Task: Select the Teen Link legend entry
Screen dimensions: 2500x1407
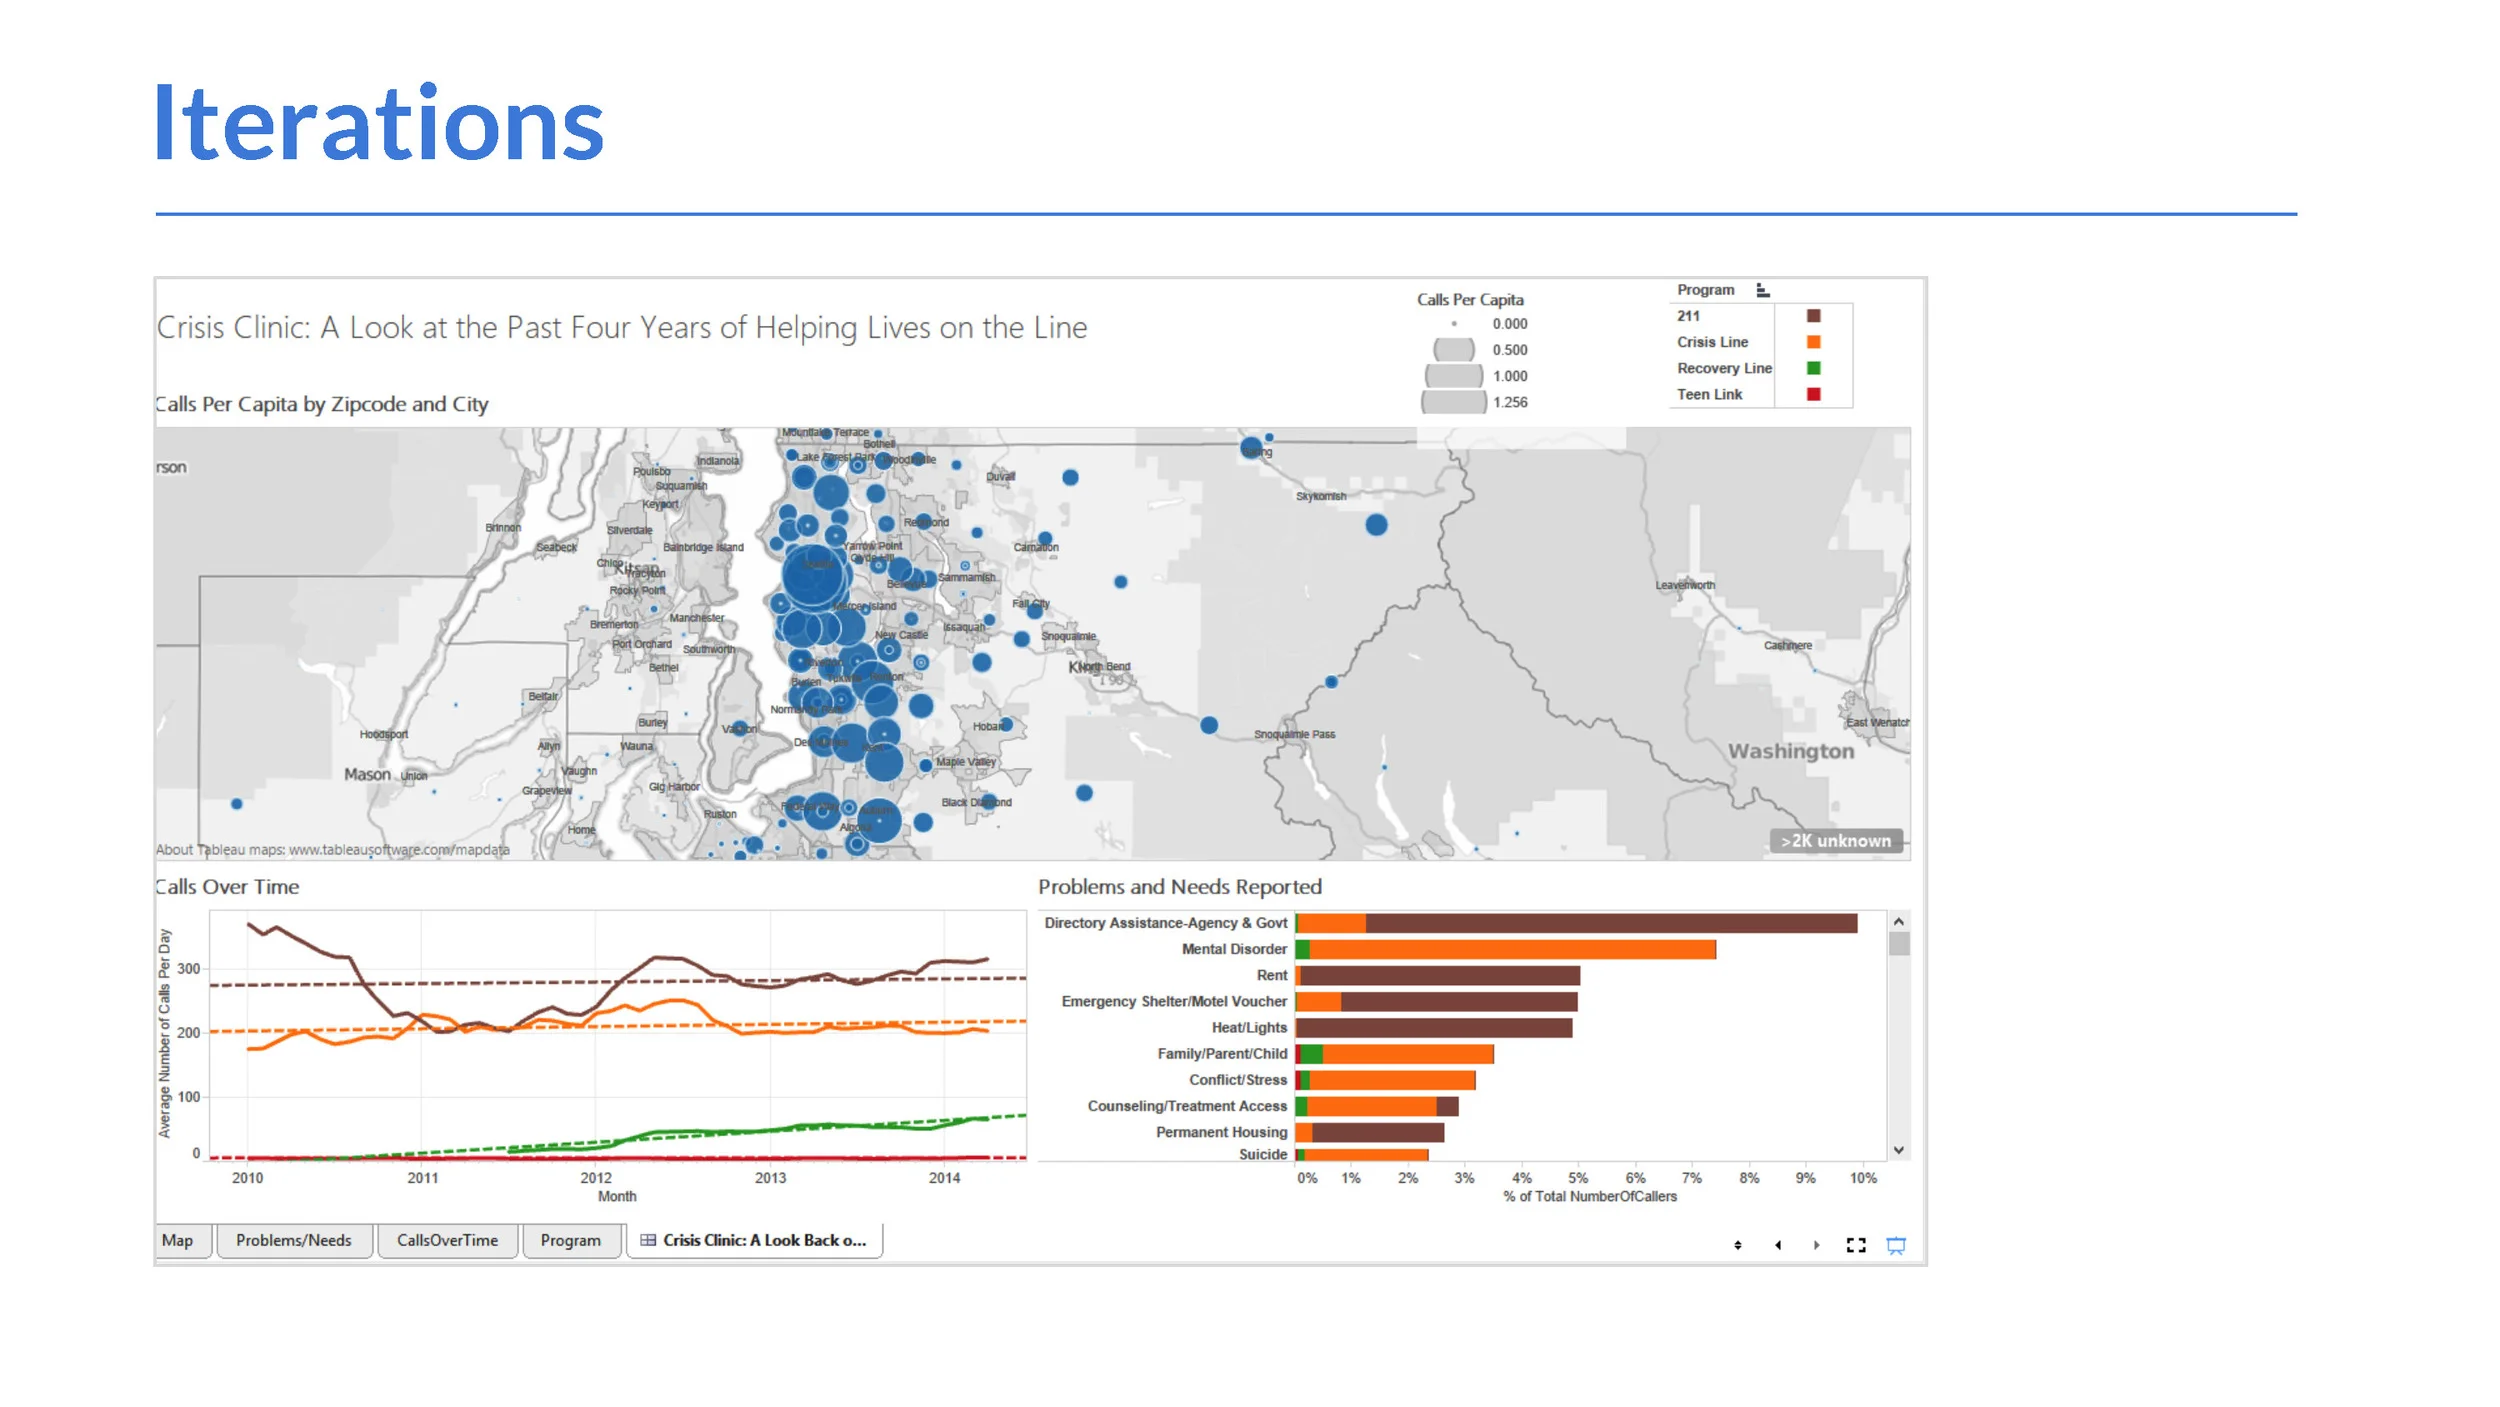Action: 1709,394
